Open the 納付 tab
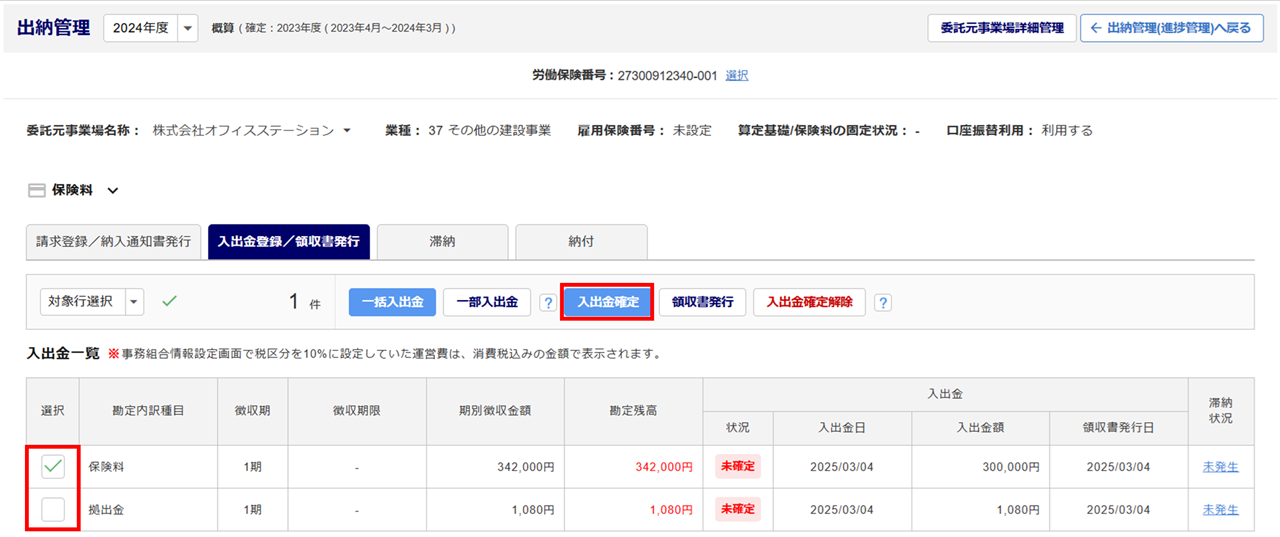This screenshot has width=1280, height=537. pyautogui.click(x=580, y=241)
